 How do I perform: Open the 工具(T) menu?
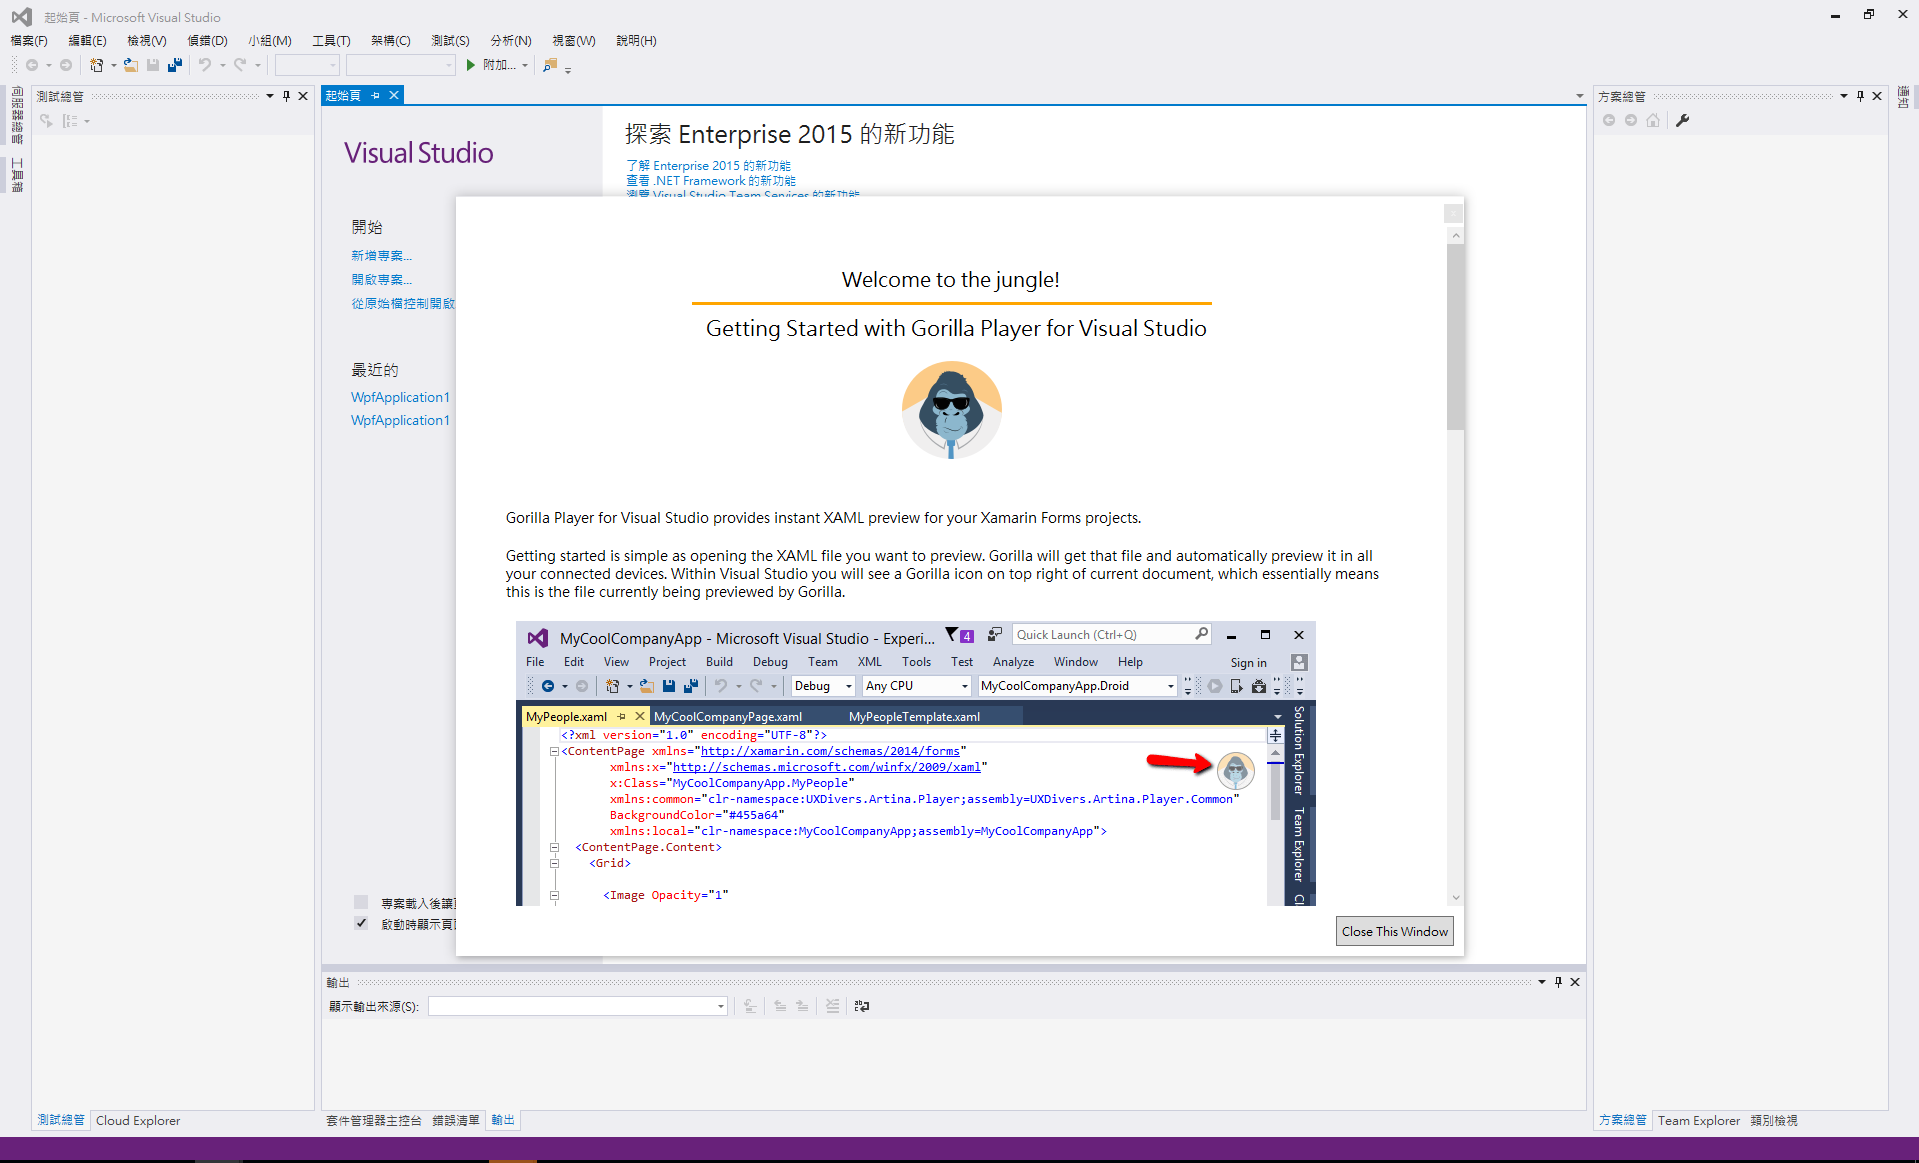[x=331, y=41]
